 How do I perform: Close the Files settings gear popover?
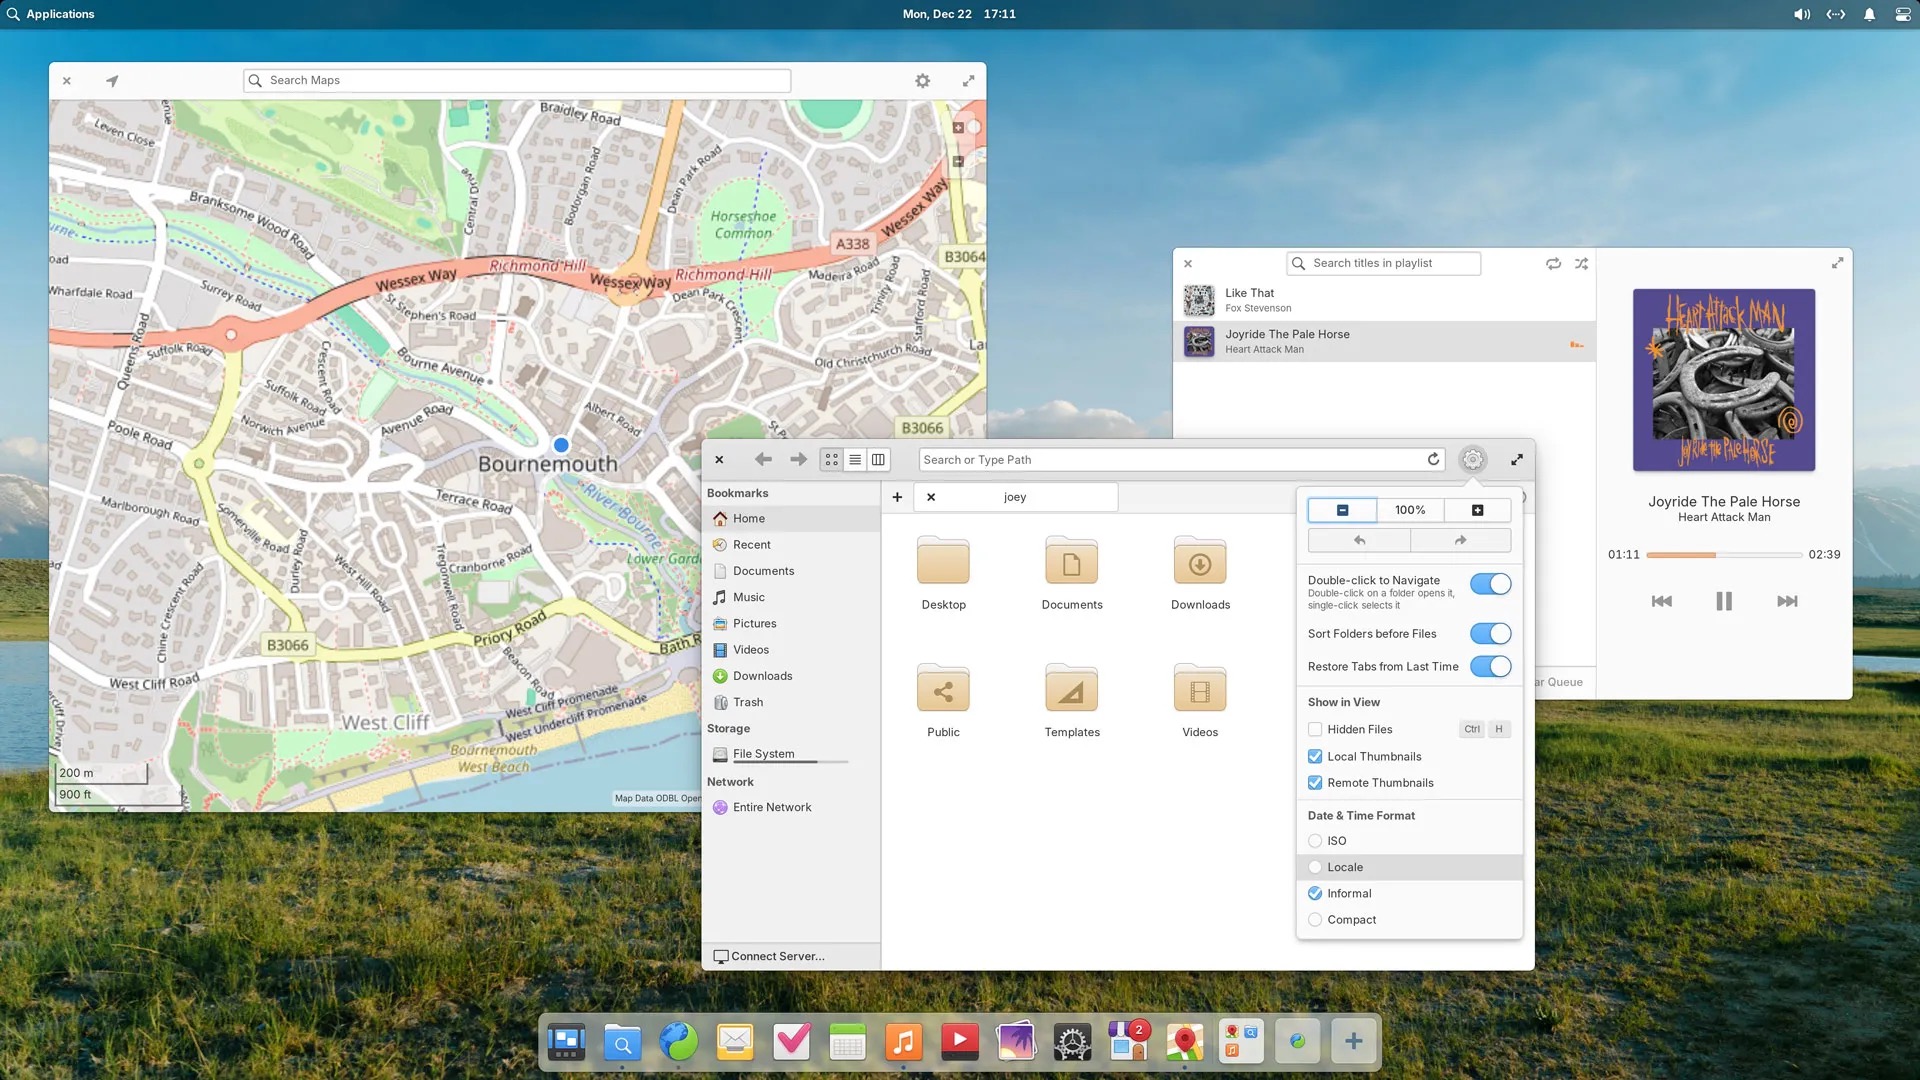click(1472, 460)
